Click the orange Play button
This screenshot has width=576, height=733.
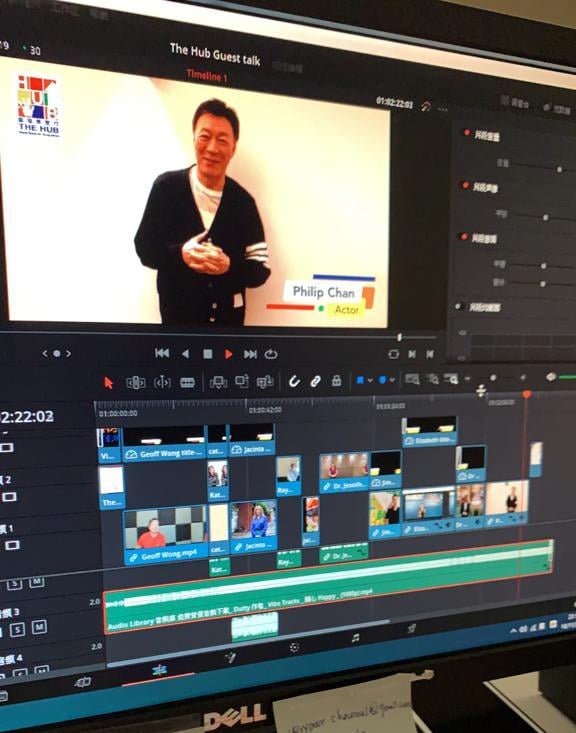228,354
